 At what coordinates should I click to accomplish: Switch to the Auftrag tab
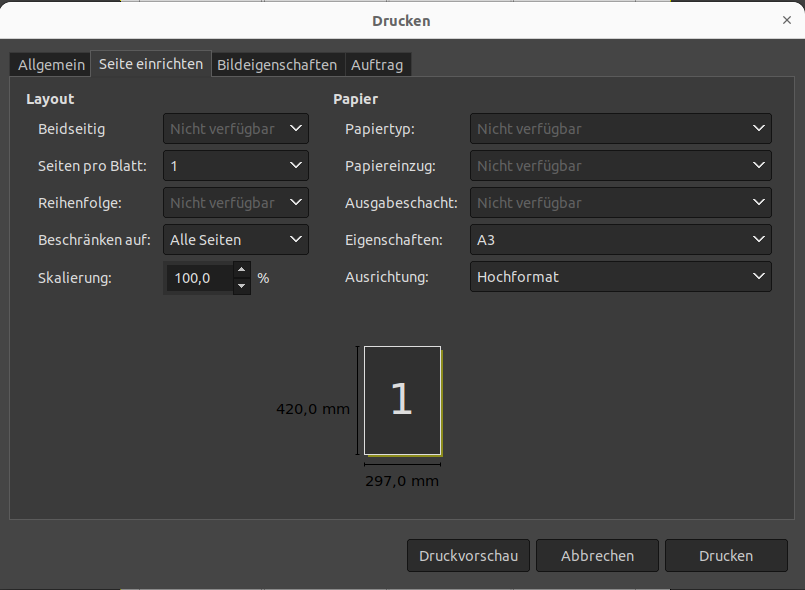coord(378,64)
